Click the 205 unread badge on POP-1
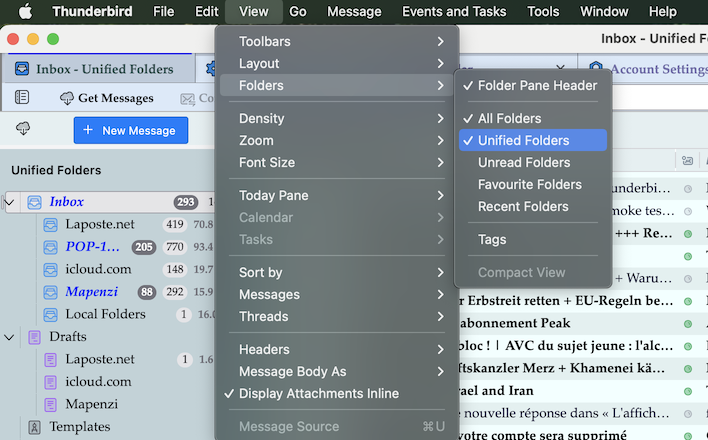The width and height of the screenshot is (708, 440). (x=144, y=247)
